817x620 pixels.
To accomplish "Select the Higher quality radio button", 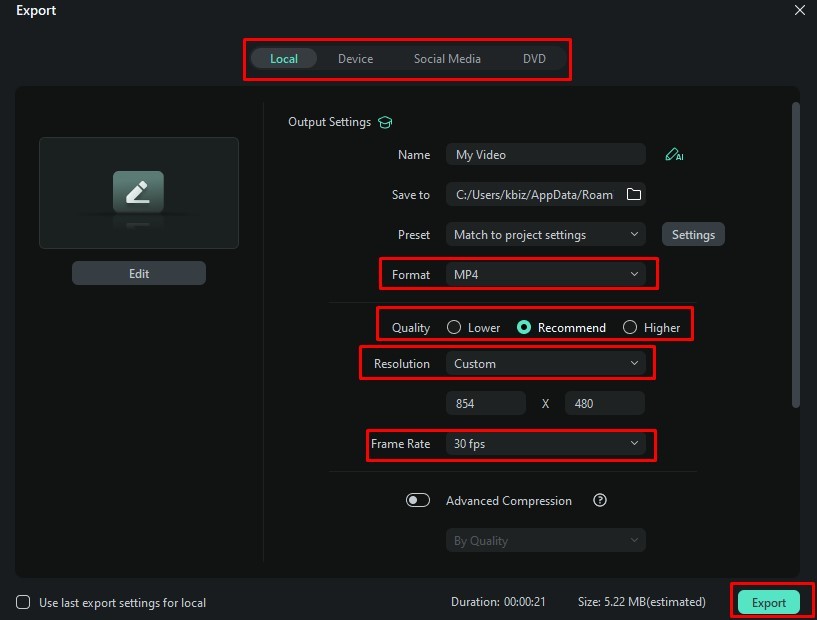I will (x=630, y=328).
